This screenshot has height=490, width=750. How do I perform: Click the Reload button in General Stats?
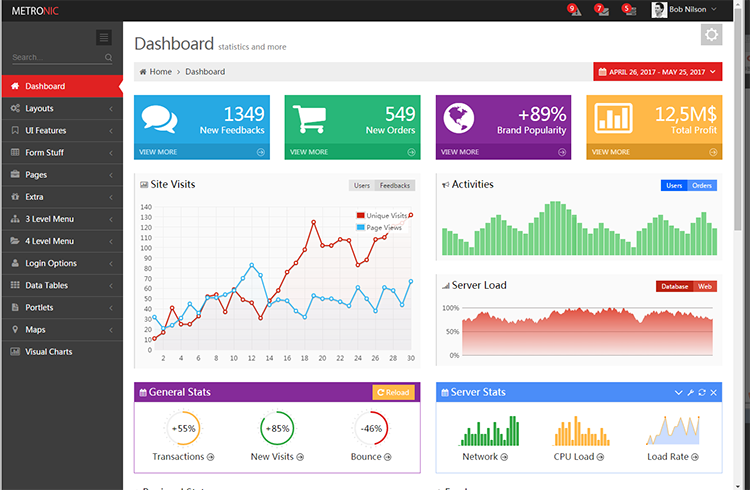click(392, 392)
